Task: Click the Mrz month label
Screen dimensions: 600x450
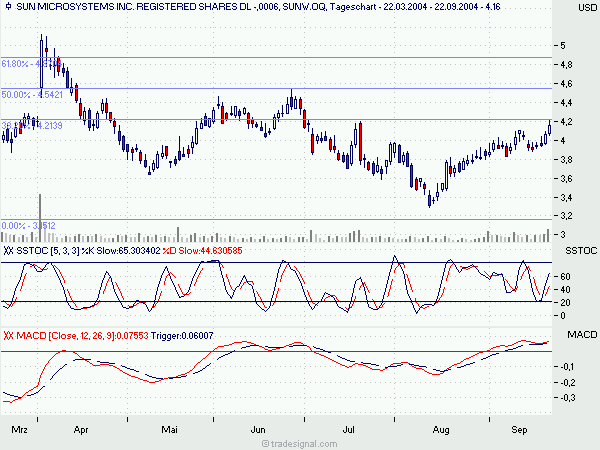Action: click(19, 430)
